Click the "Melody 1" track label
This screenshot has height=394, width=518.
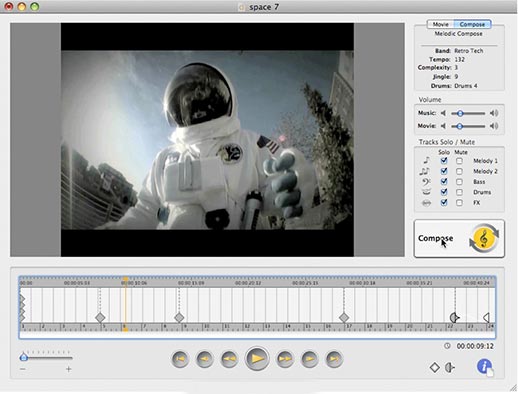coord(485,161)
